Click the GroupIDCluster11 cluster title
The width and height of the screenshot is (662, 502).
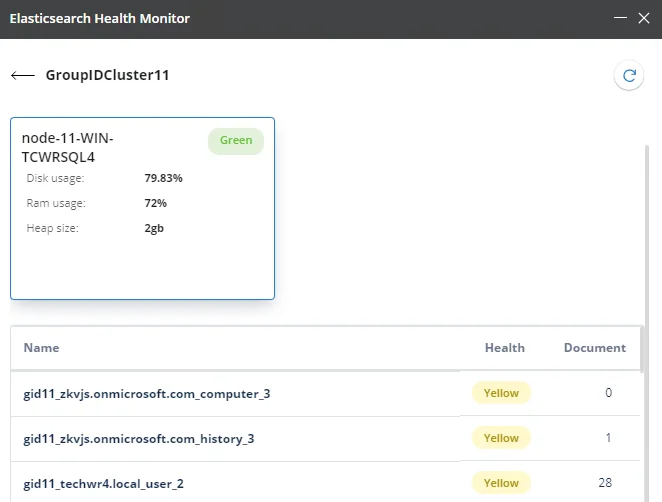(107, 75)
